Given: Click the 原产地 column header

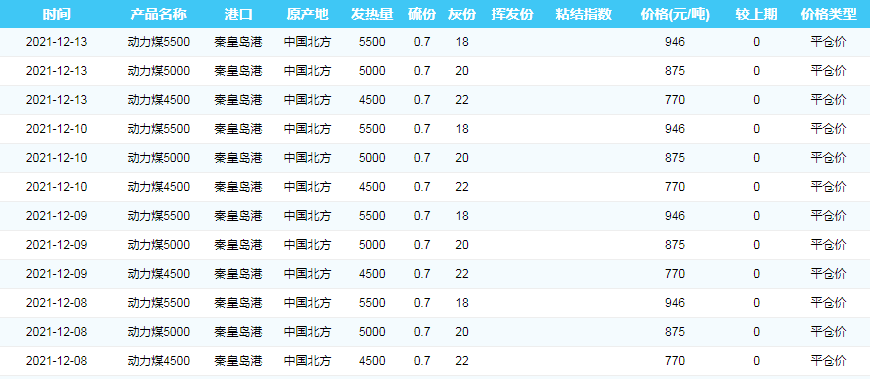Looking at the screenshot, I should point(307,14).
